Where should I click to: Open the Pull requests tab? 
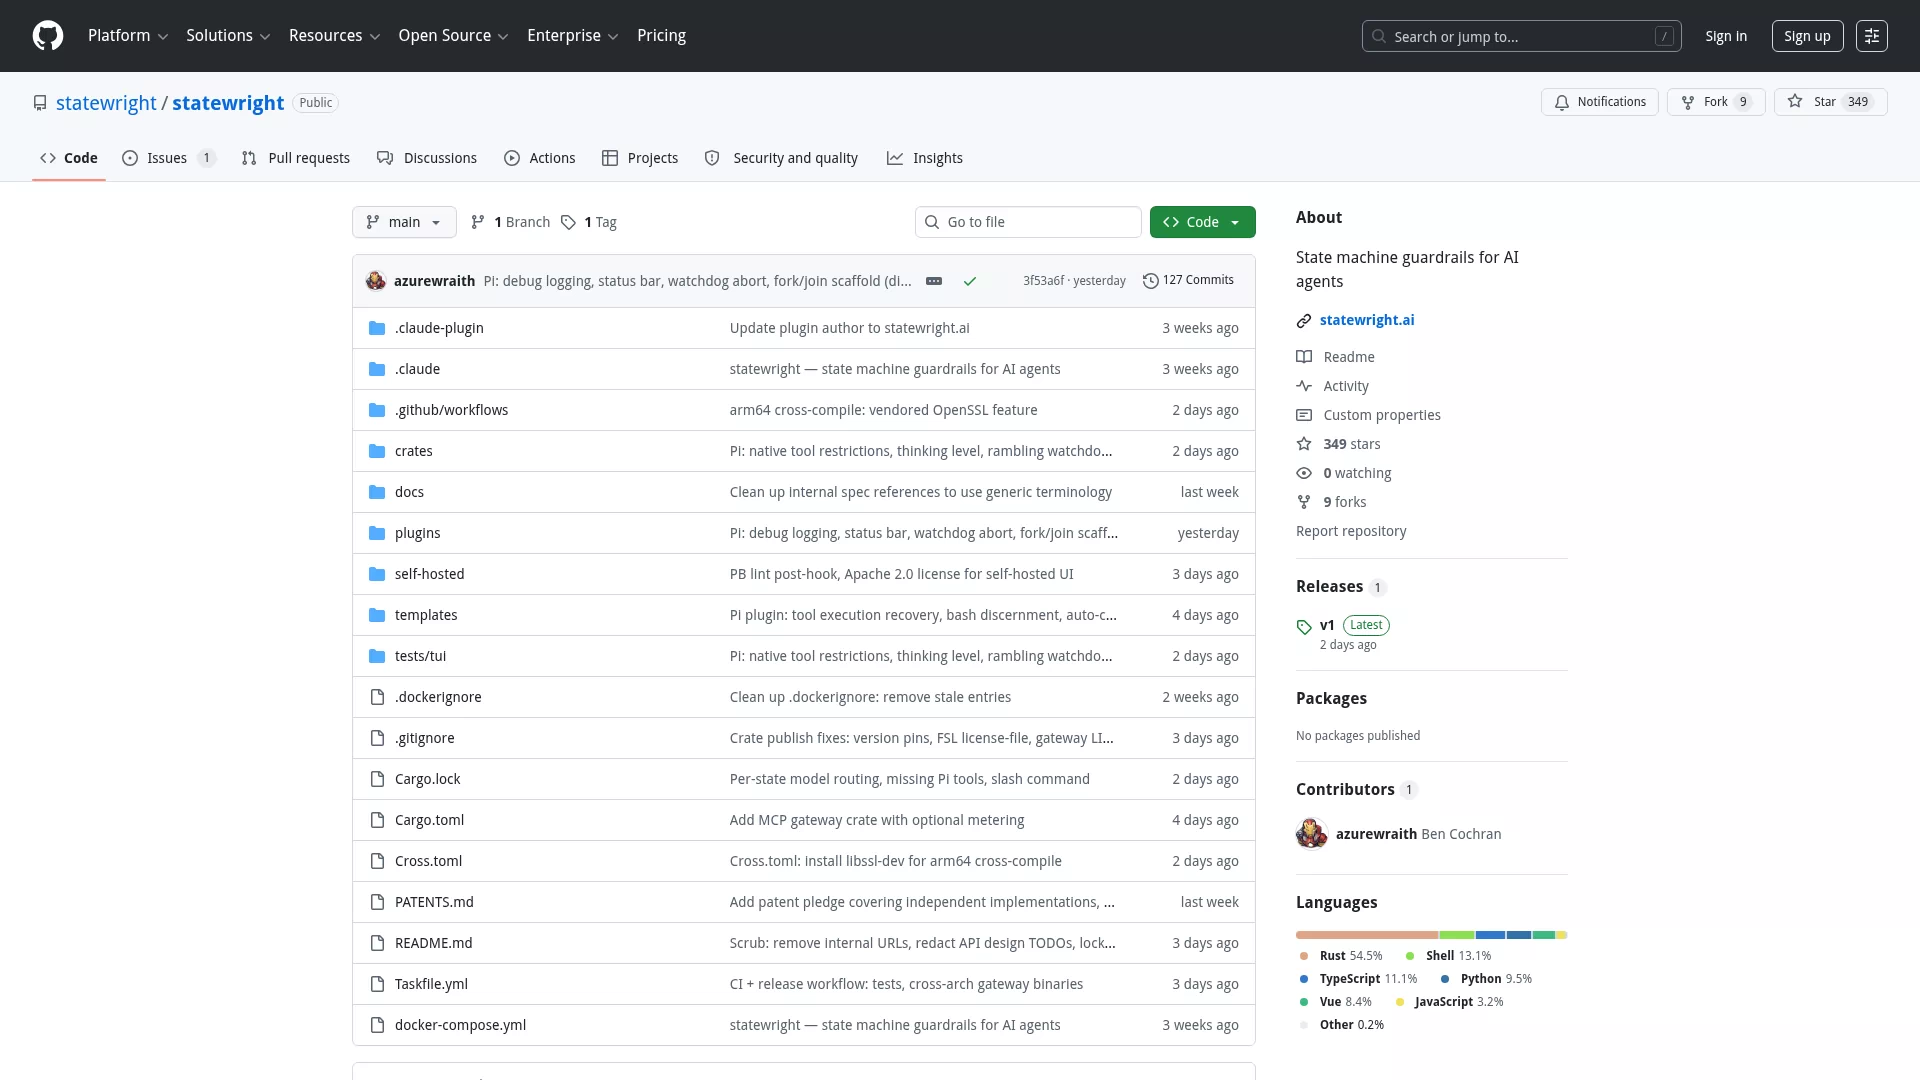(296, 158)
